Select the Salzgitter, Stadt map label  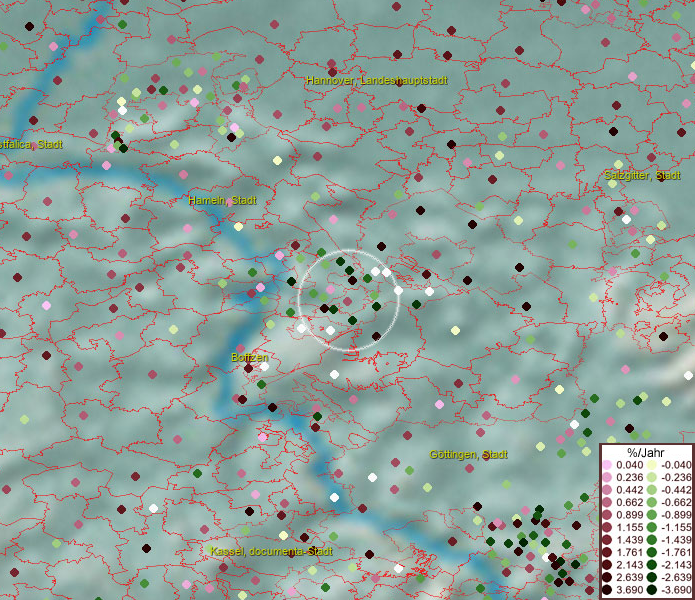pyautogui.click(x=642, y=175)
